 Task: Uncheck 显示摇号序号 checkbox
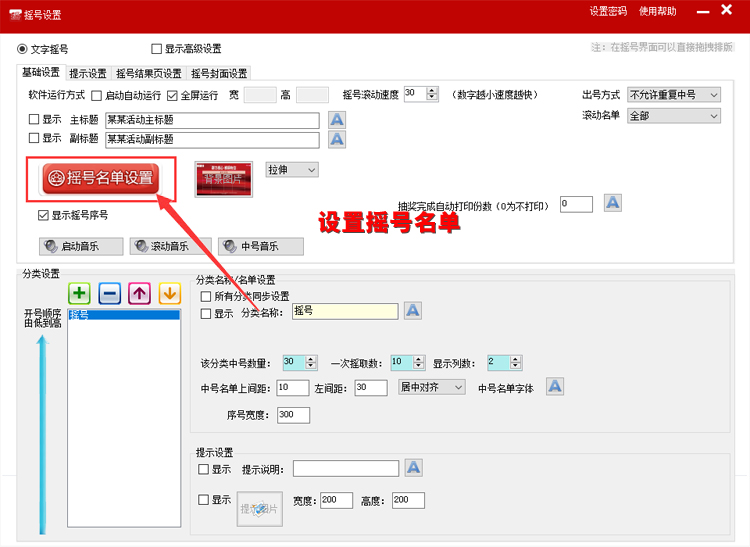(43, 215)
